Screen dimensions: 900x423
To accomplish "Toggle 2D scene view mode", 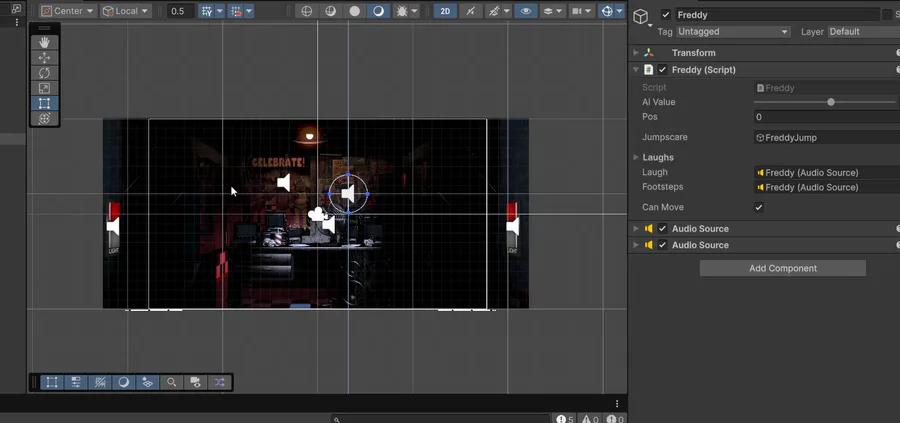I will pos(446,11).
